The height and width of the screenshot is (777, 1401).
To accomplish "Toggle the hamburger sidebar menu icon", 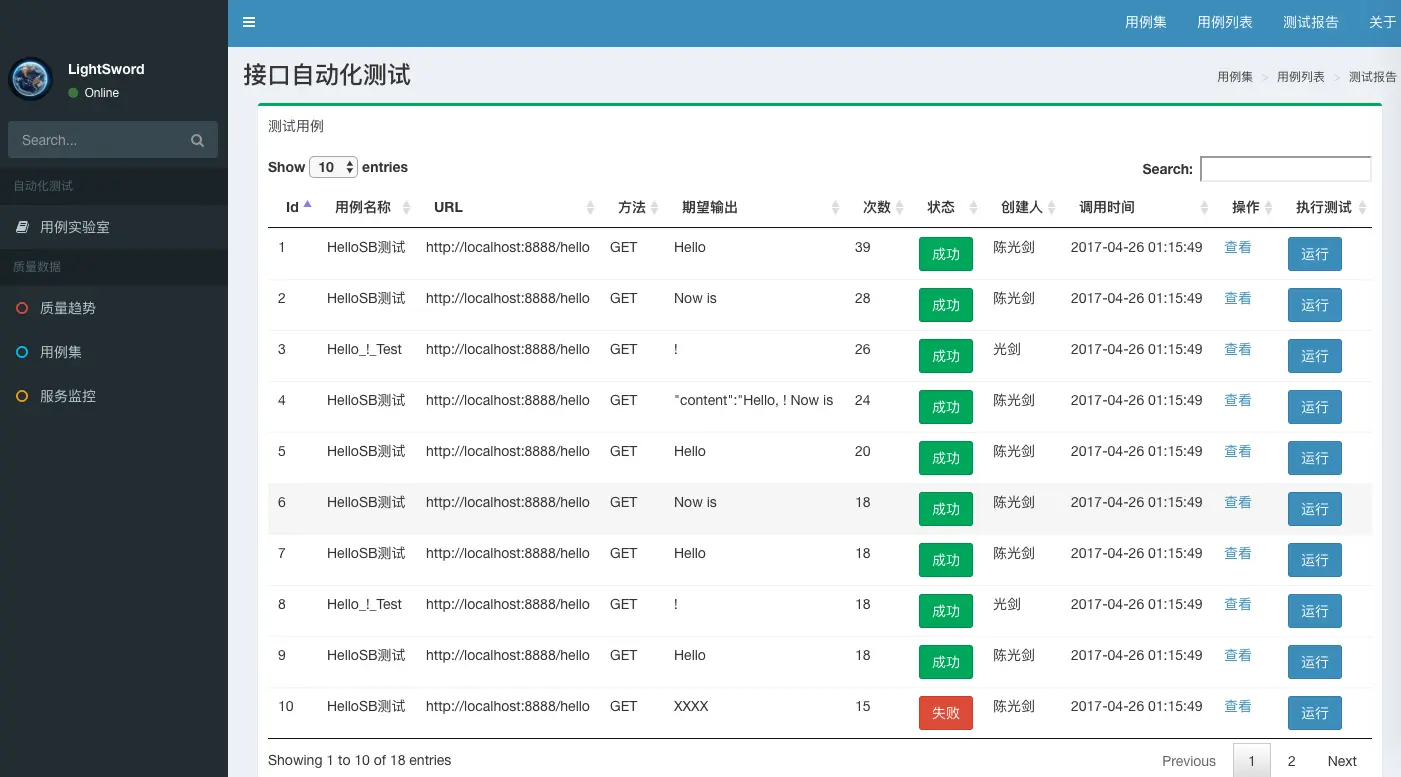I will click(249, 23).
